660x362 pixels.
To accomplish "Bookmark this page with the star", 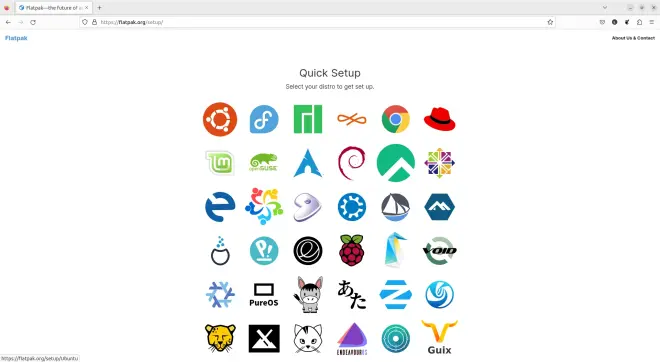I will point(550,22).
